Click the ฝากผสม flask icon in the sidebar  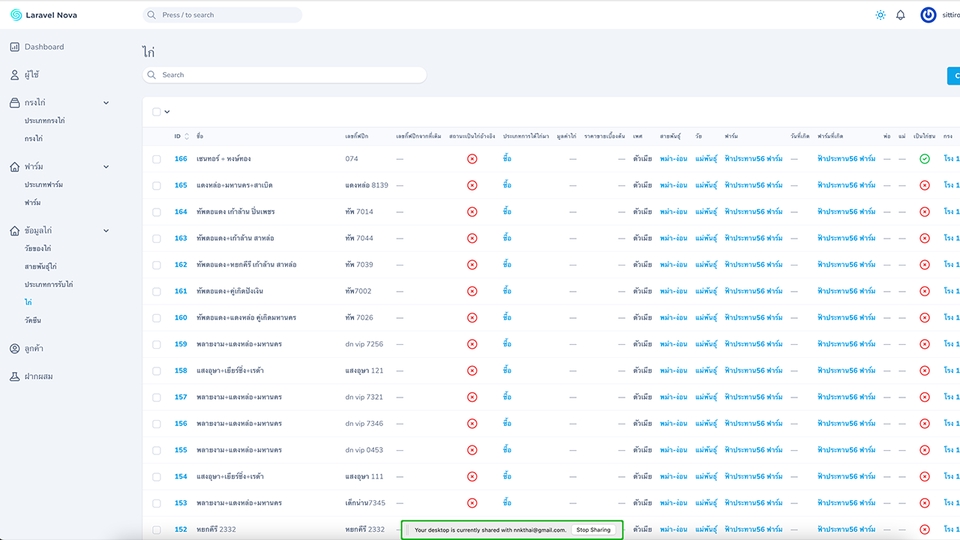(15, 377)
